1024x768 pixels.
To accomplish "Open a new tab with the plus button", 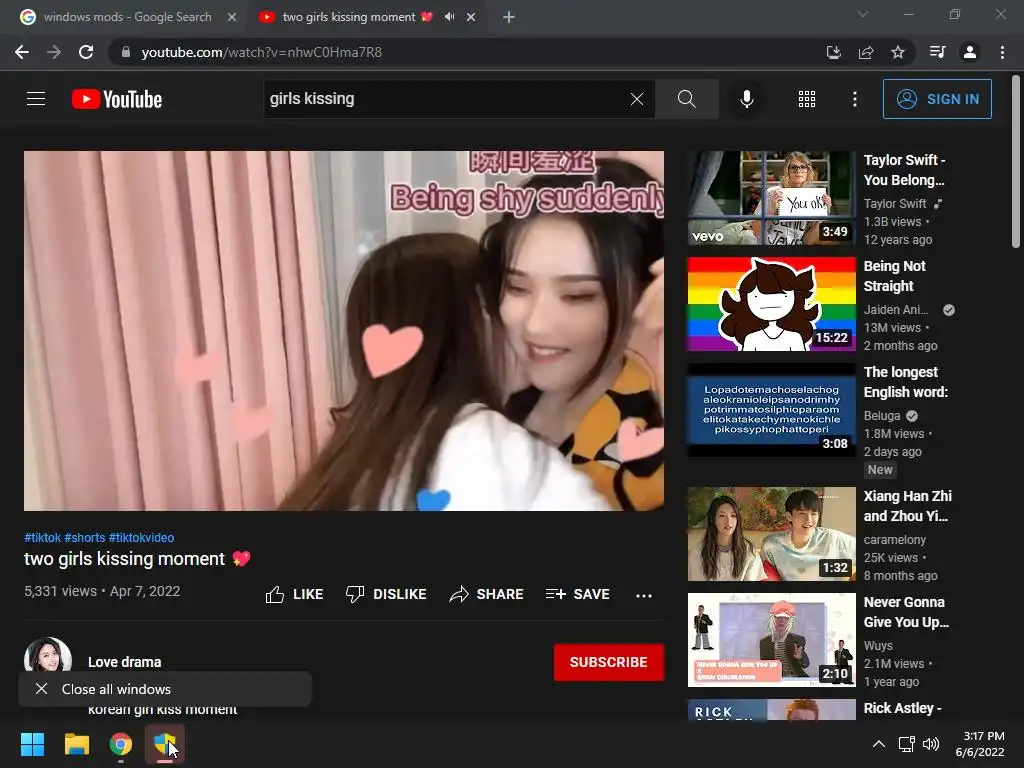I will coord(509,17).
